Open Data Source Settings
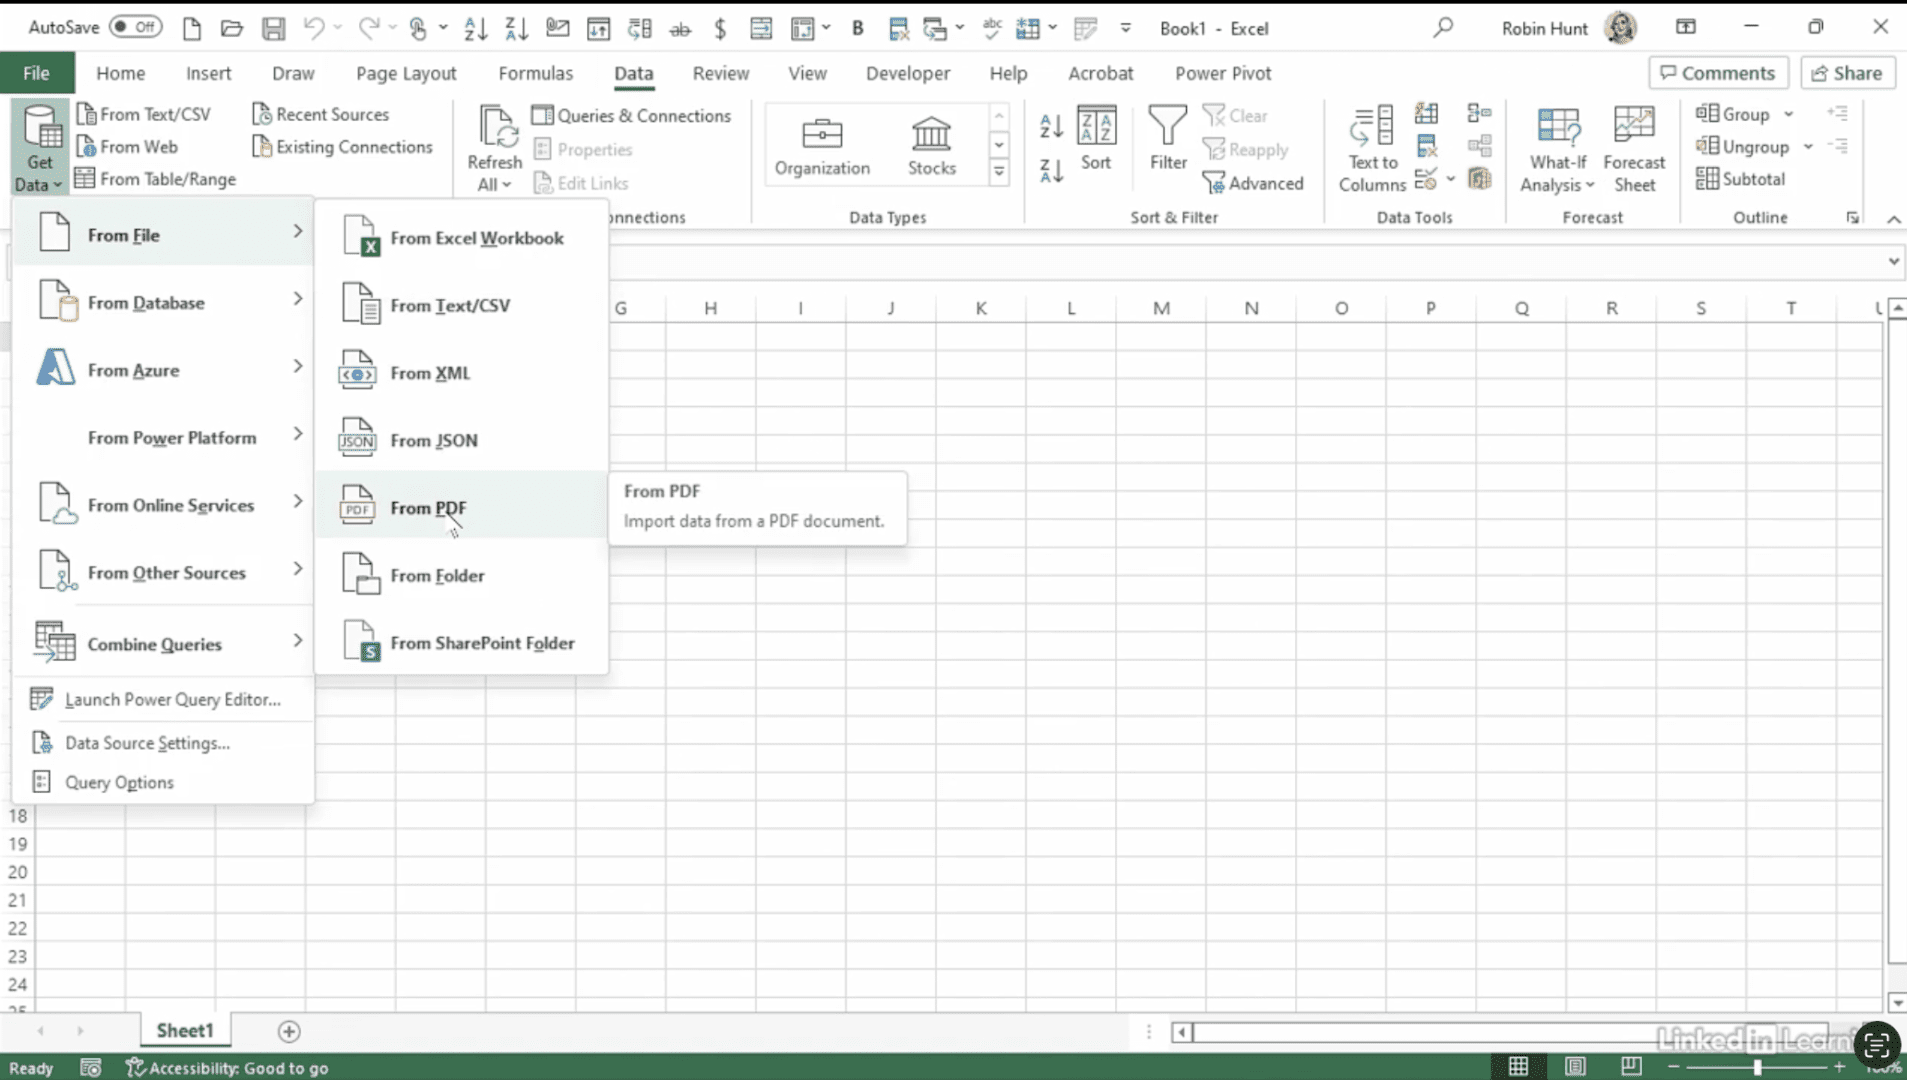1907x1080 pixels. coord(163,743)
